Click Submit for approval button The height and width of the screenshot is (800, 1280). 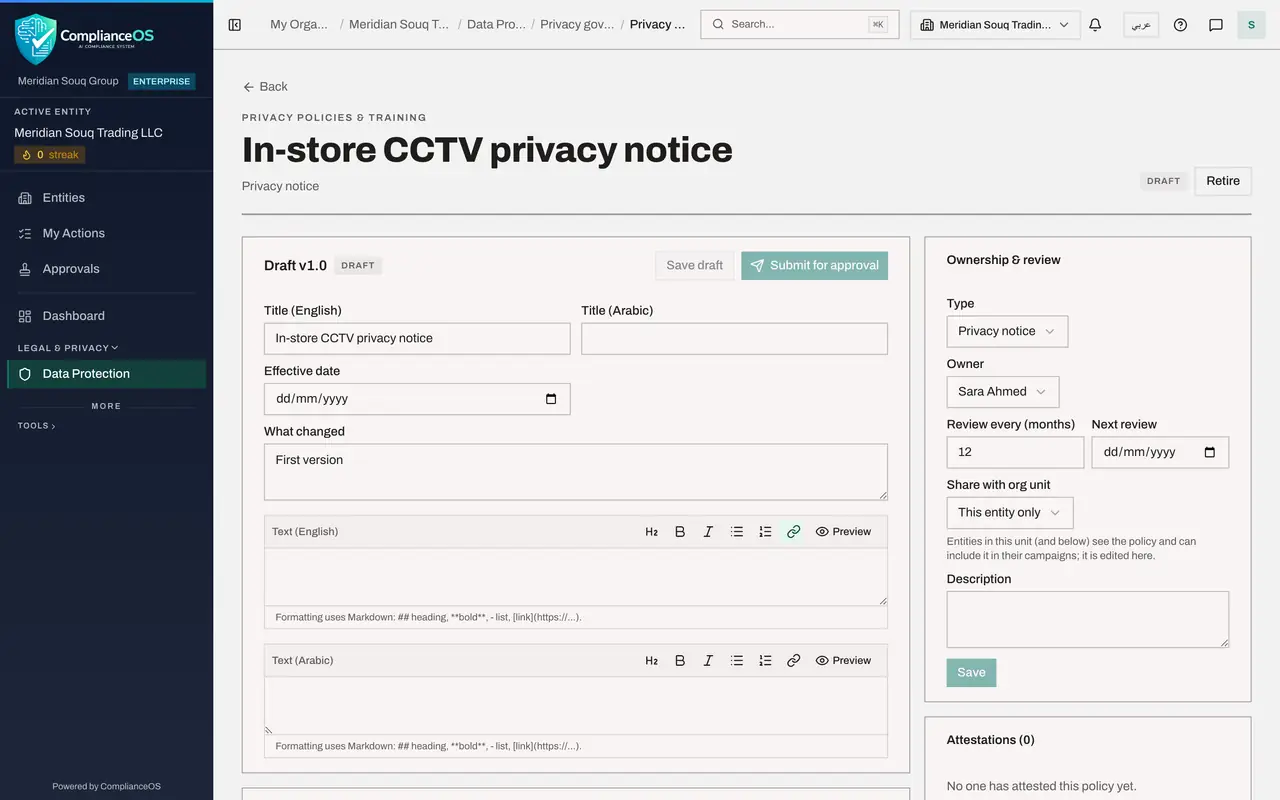[x=814, y=265]
